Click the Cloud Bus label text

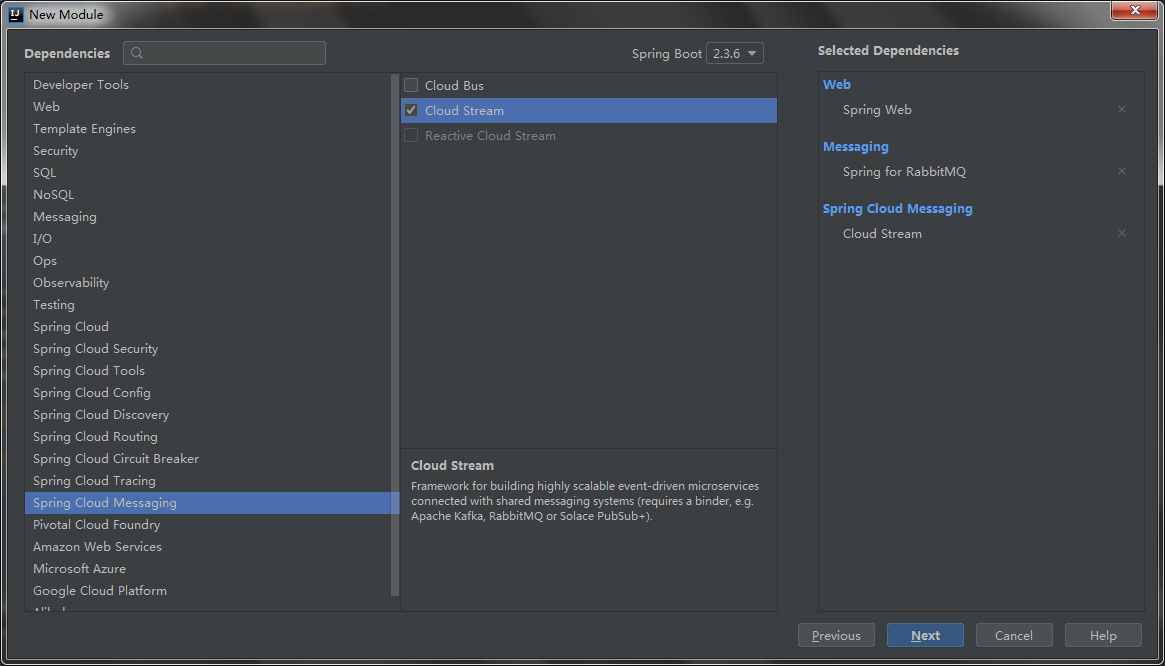click(x=454, y=85)
